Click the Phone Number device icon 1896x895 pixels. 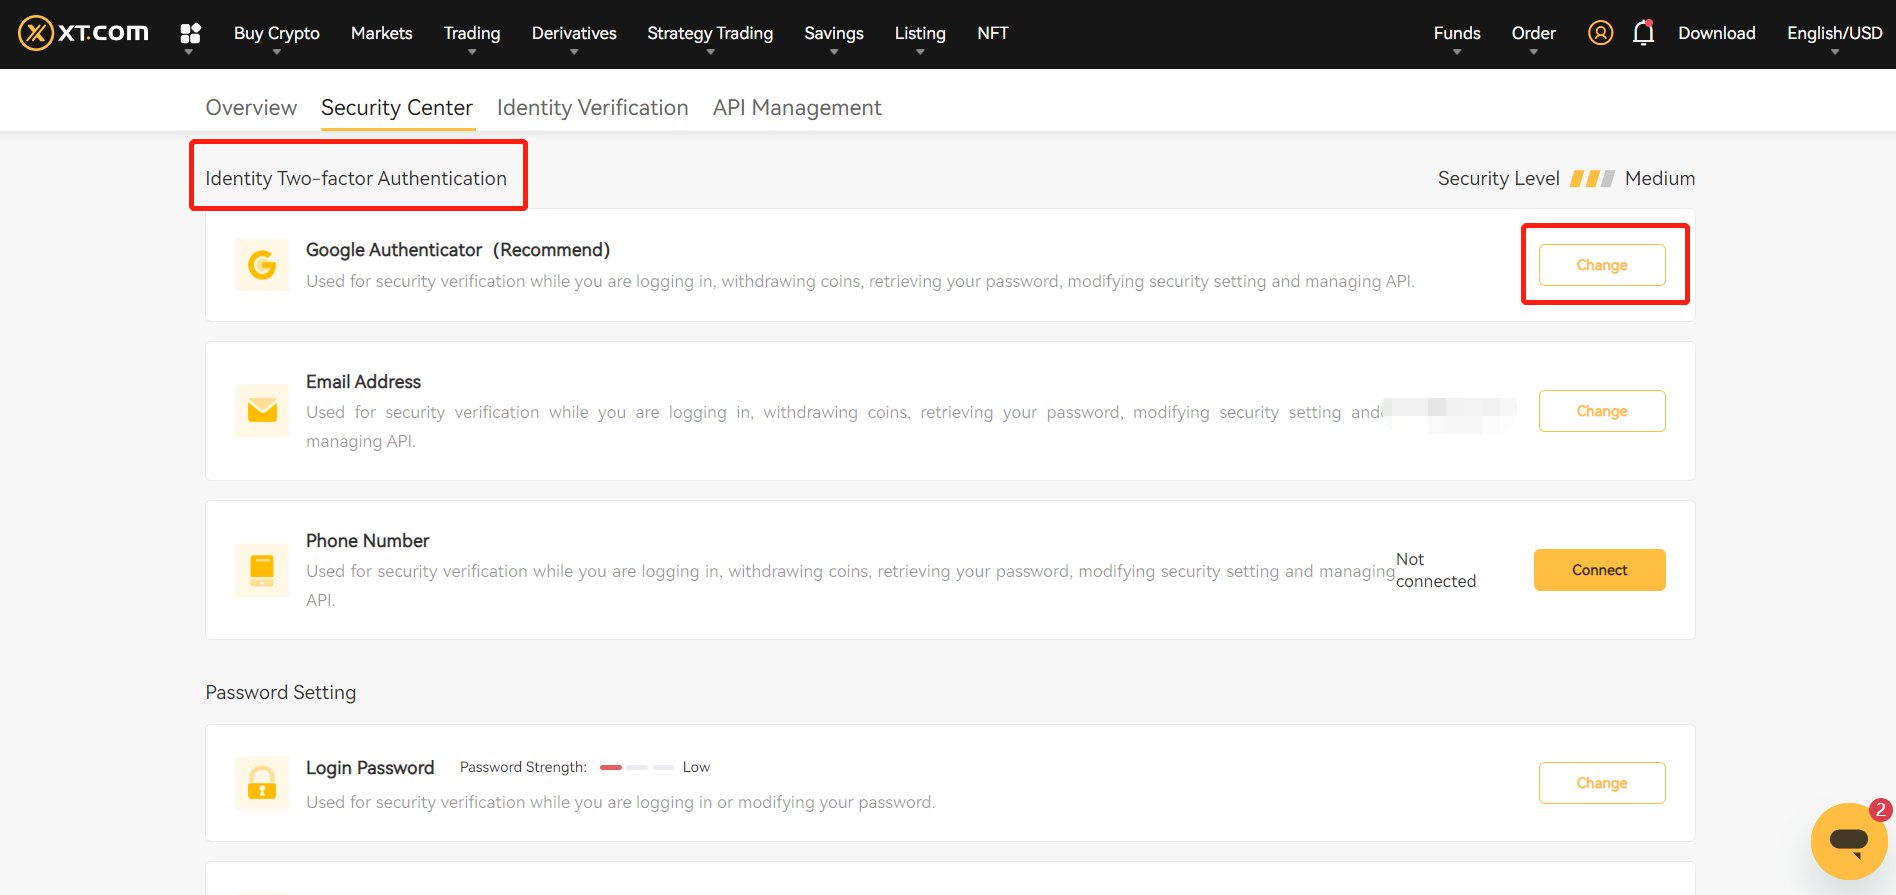point(262,570)
